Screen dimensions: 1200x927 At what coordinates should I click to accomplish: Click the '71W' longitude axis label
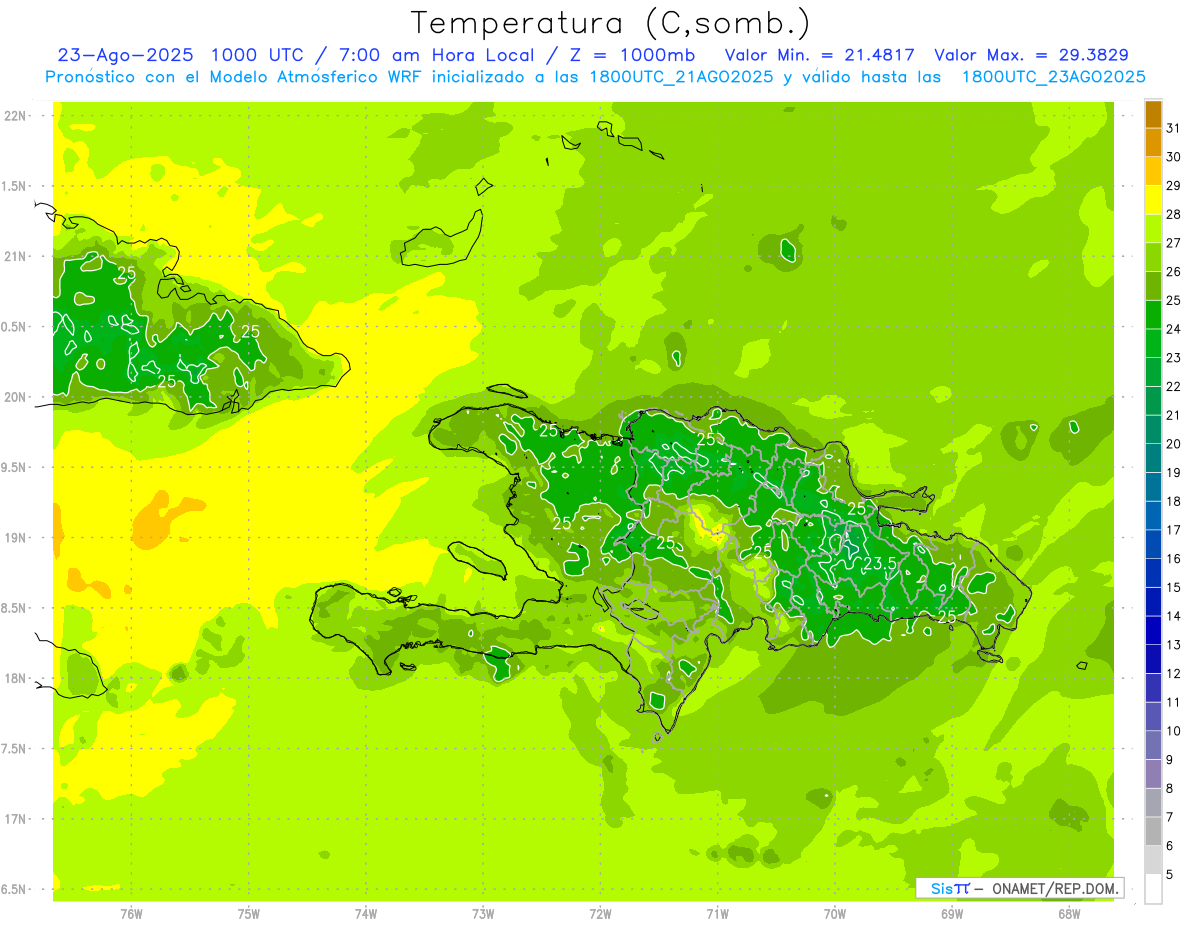[717, 913]
